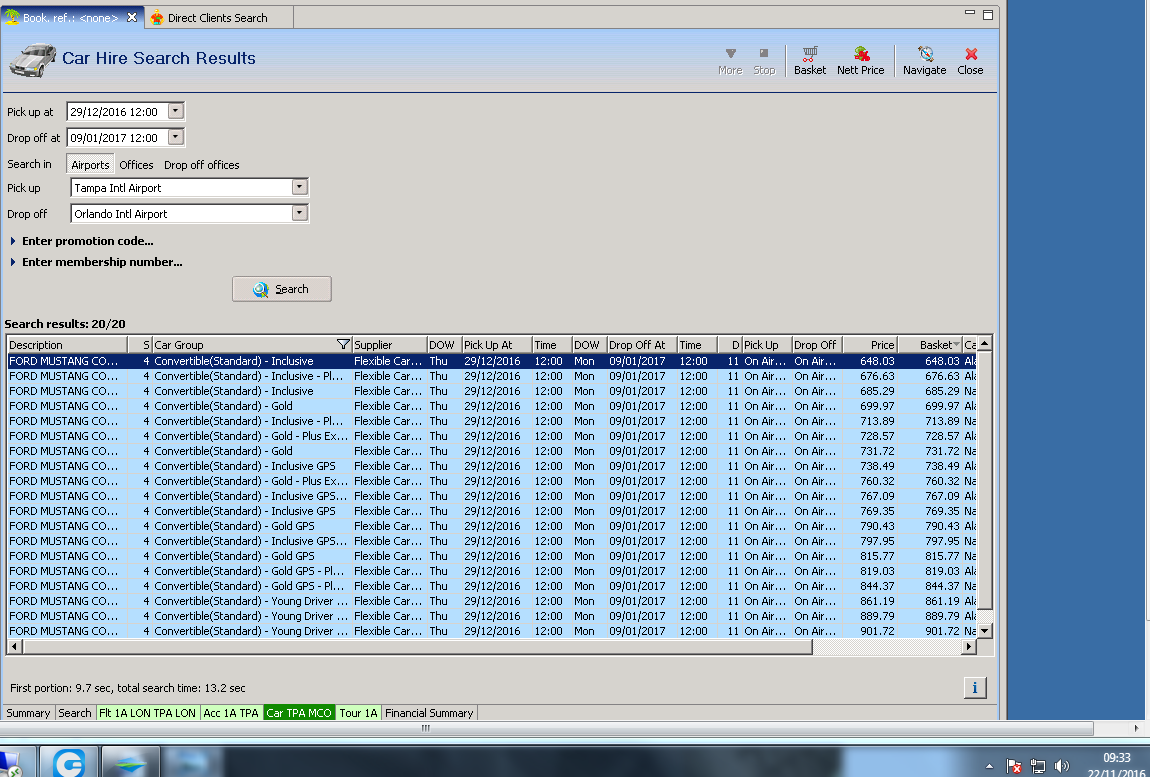Click the blue information icon button
The height and width of the screenshot is (777, 1150).
coord(974,687)
